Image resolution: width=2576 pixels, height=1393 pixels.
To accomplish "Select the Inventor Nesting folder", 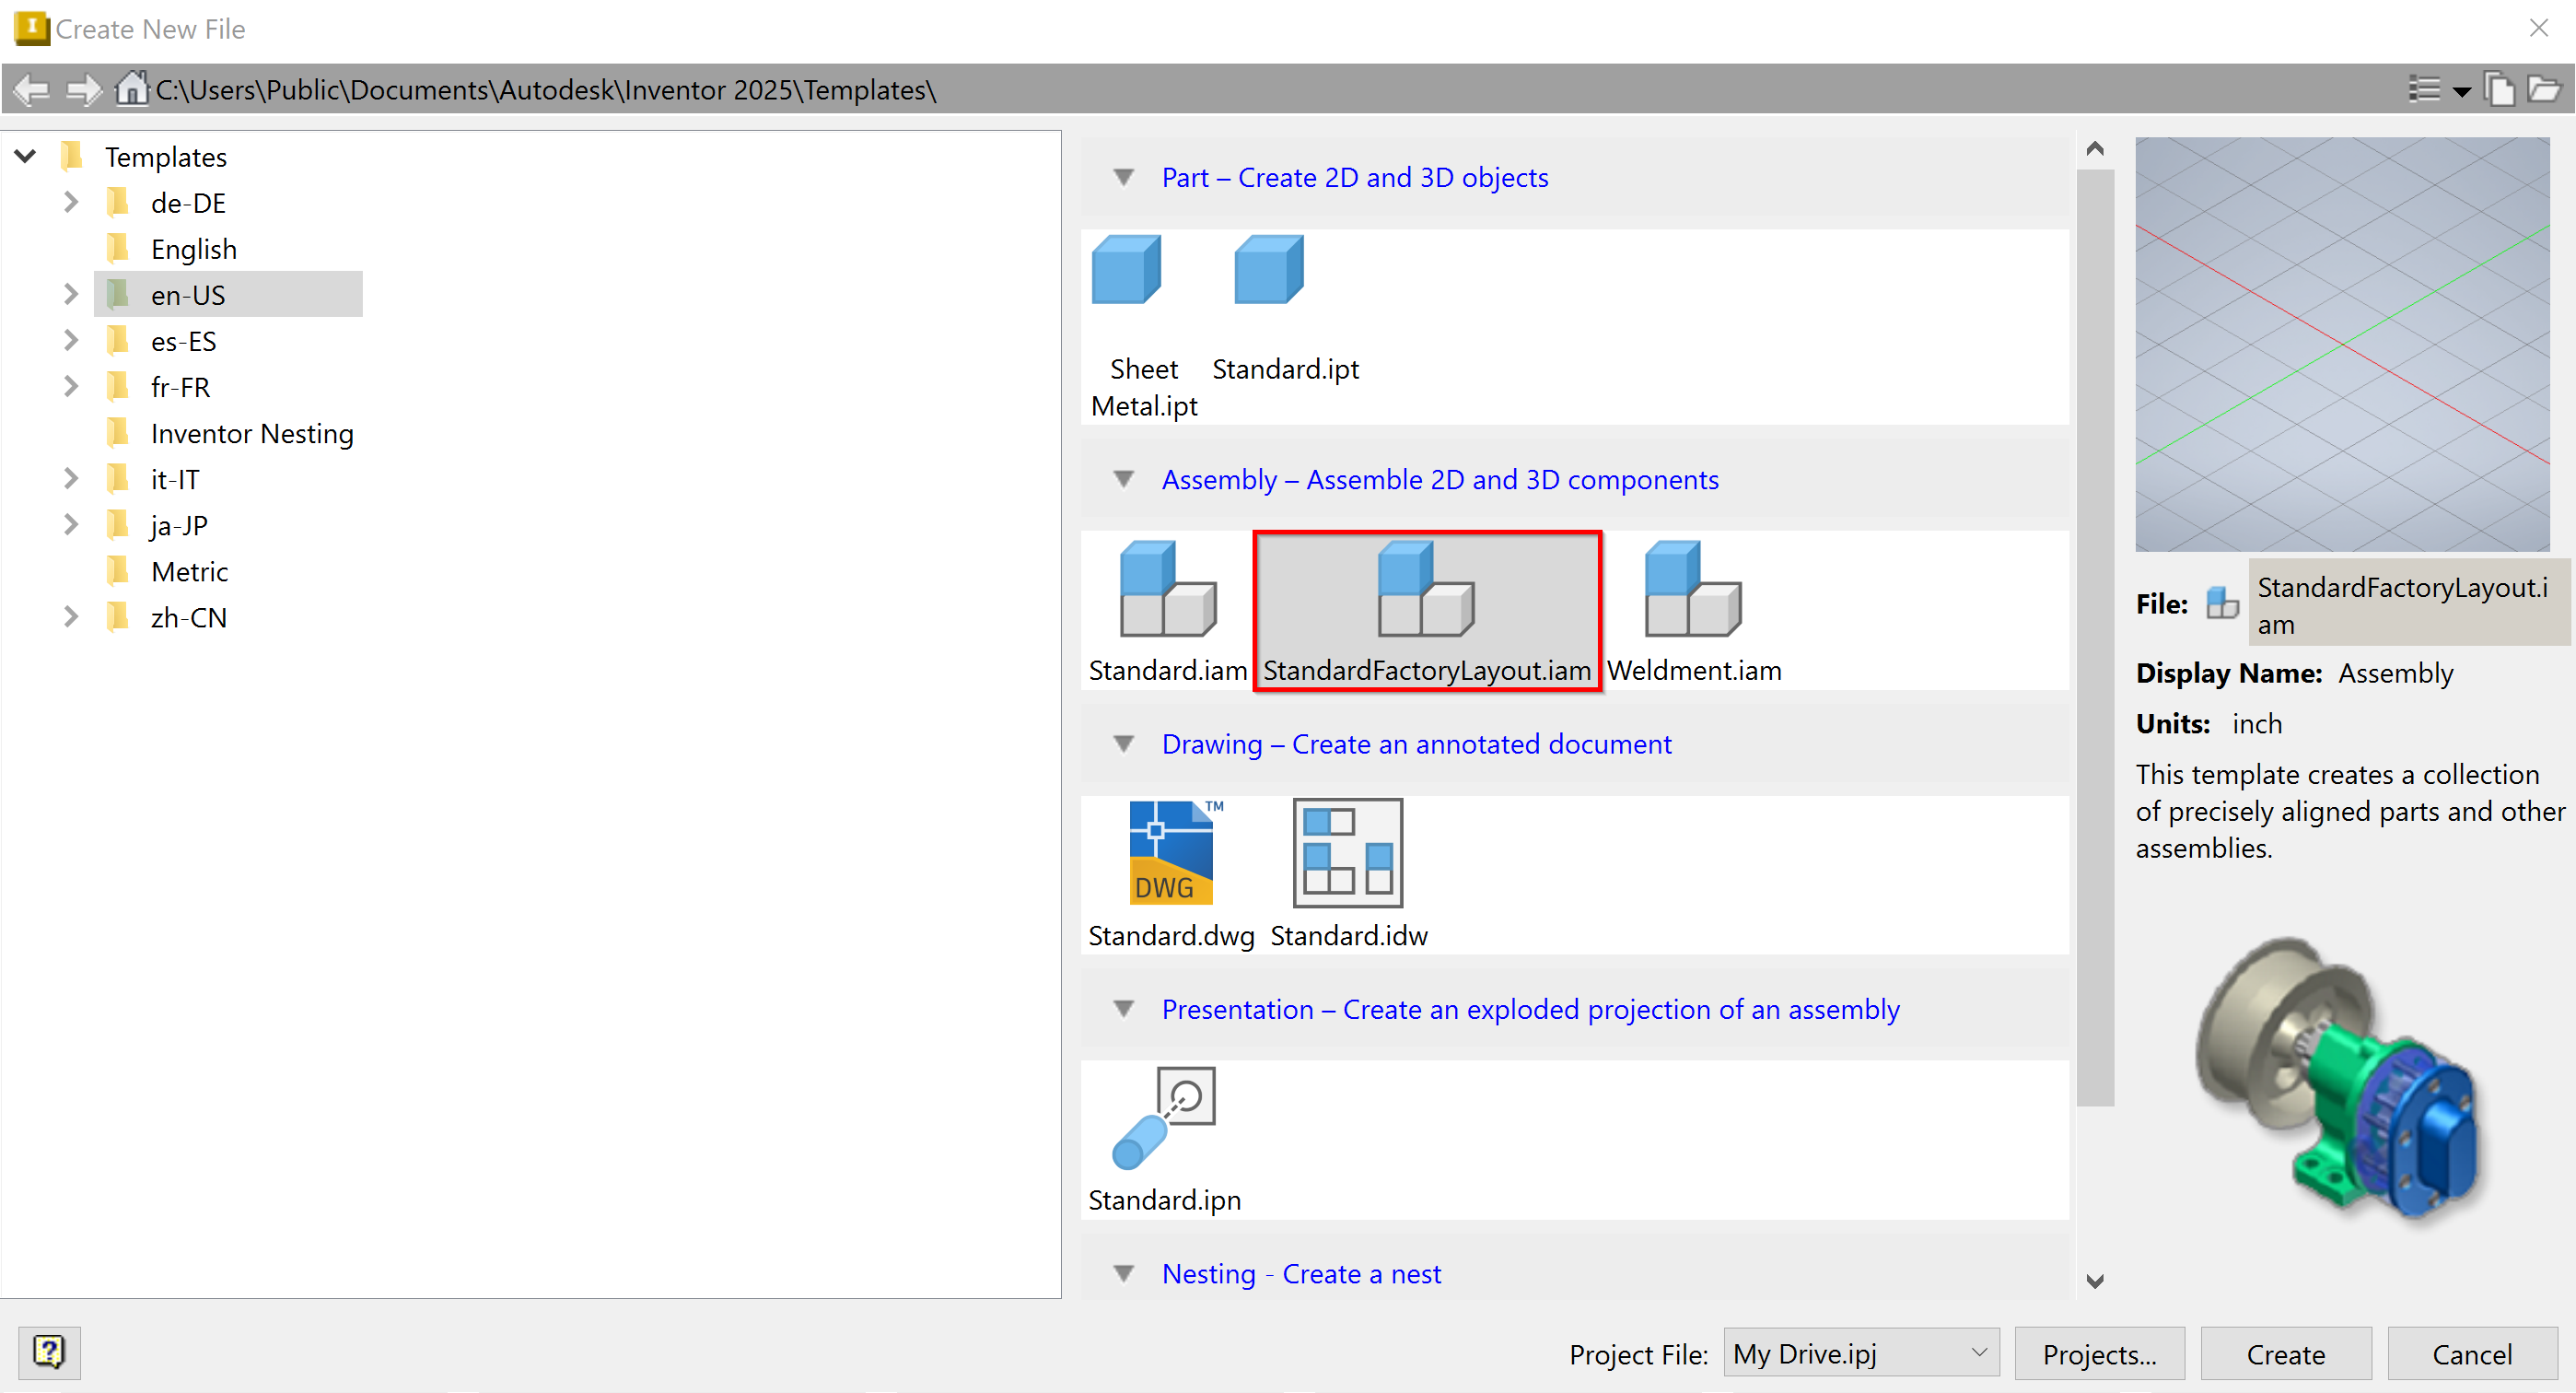I will pos(252,433).
